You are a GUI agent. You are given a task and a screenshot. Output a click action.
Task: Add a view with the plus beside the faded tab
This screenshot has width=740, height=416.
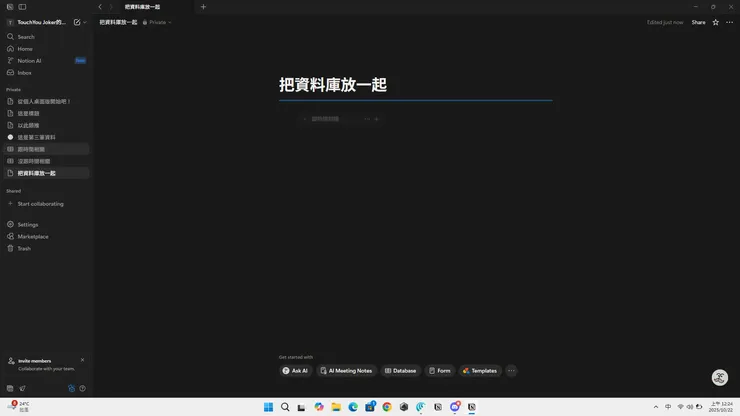pyautogui.click(x=377, y=119)
